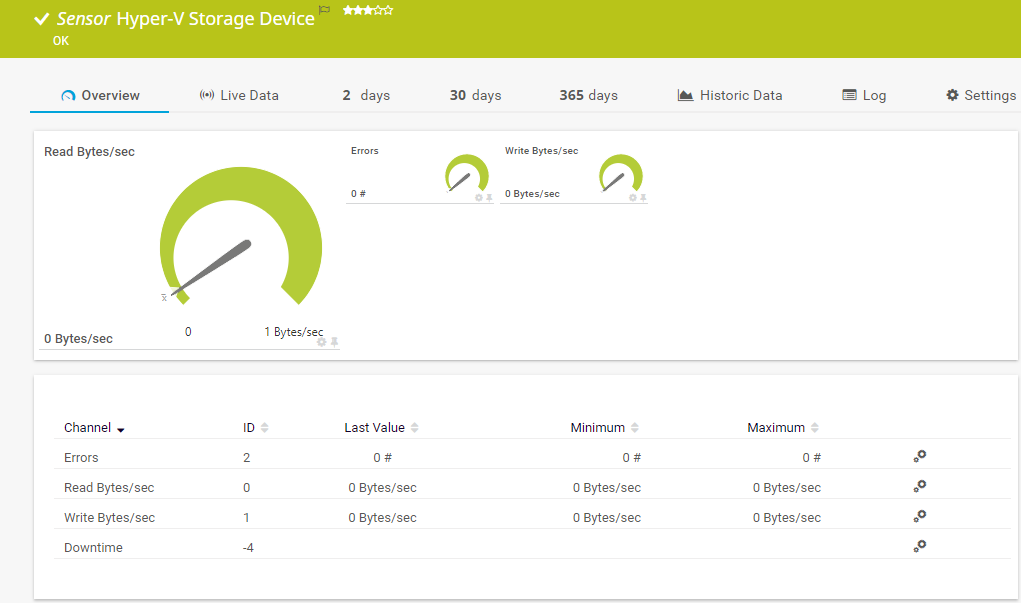Edit Errors channel settings in table row
Viewport: 1021px width, 603px height.
(919, 456)
